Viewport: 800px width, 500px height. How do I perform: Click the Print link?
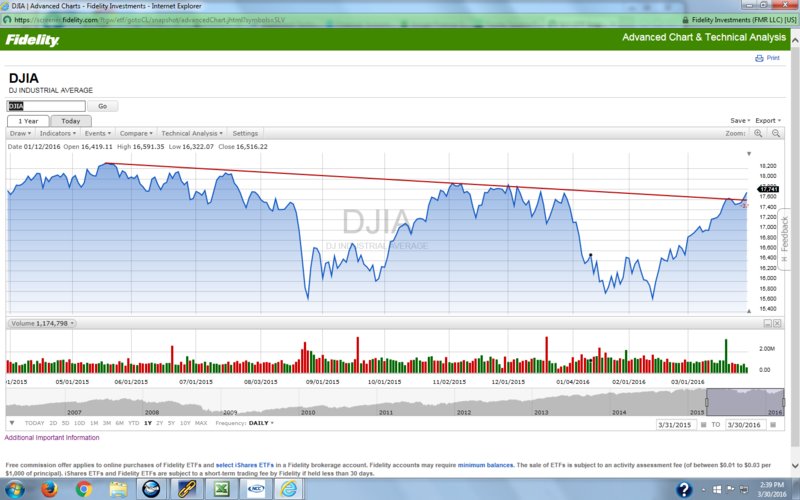[773, 58]
